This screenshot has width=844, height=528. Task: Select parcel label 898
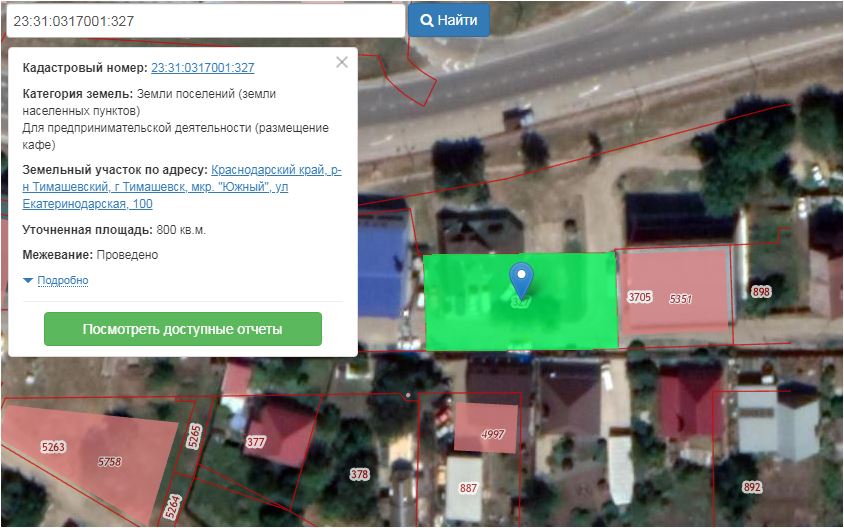pyautogui.click(x=762, y=291)
